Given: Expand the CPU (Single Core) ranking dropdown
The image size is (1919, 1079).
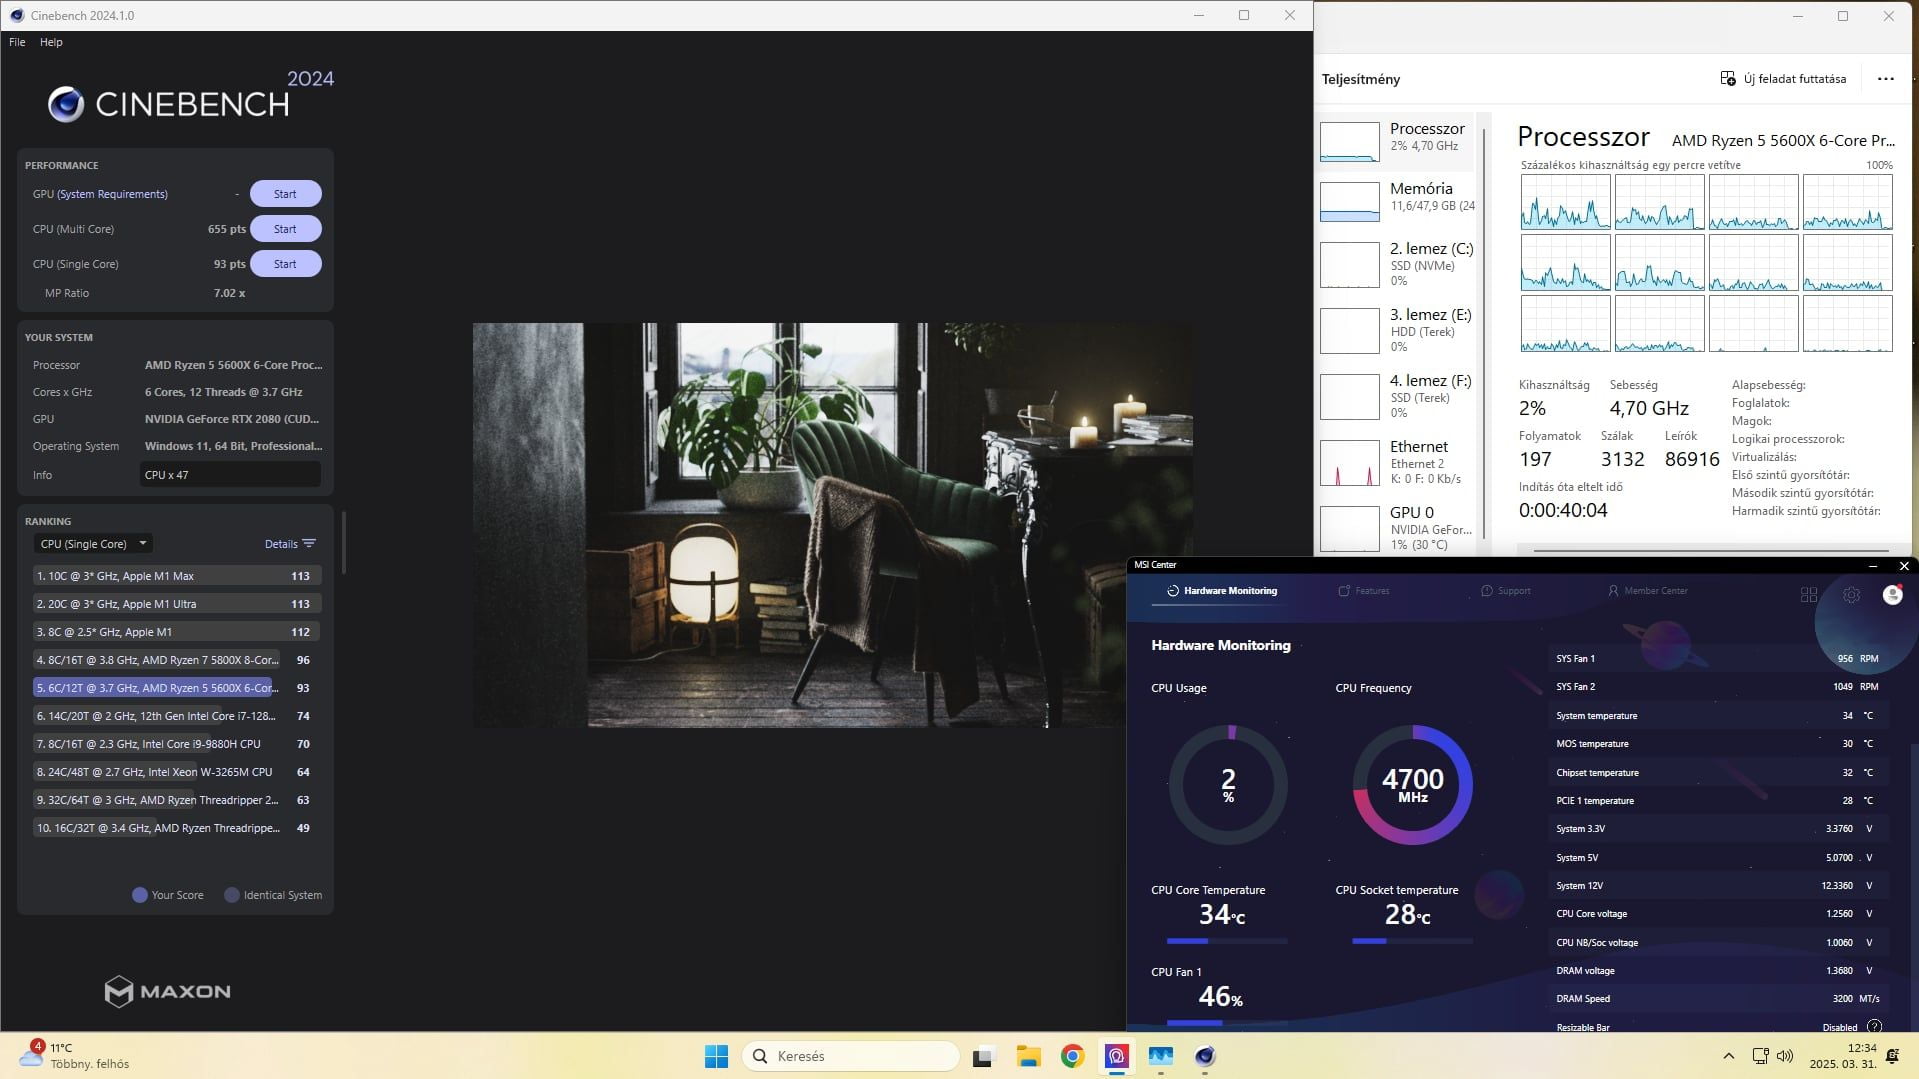Looking at the screenshot, I should [x=92, y=544].
